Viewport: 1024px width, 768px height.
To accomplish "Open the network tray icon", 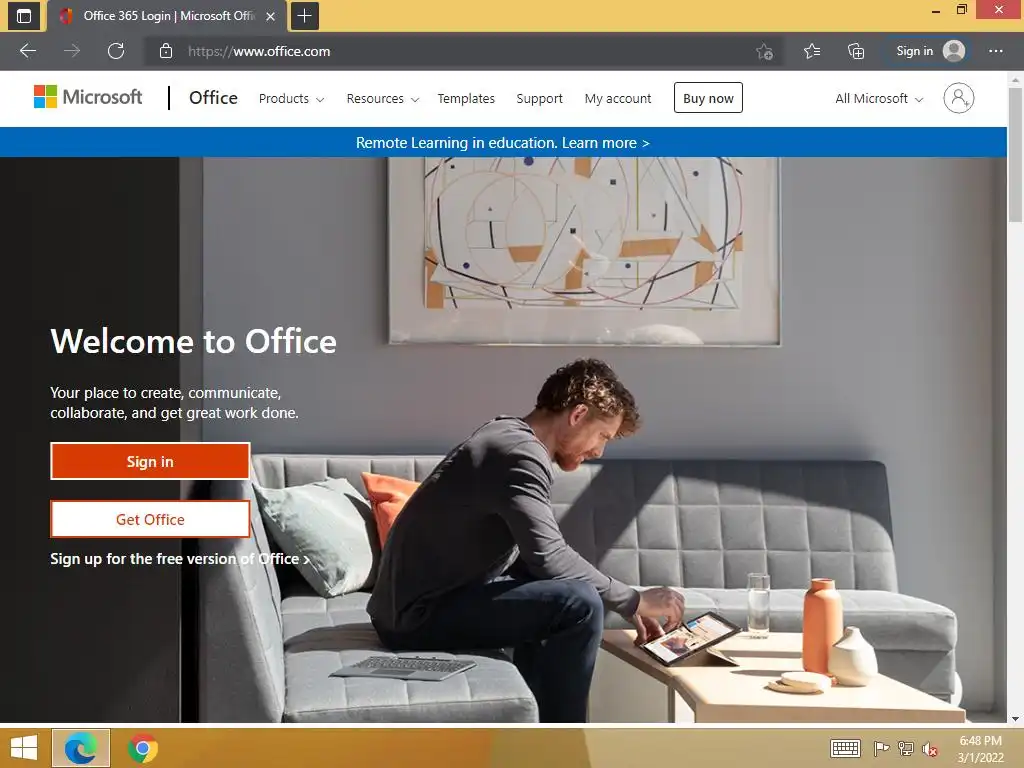I will point(906,748).
